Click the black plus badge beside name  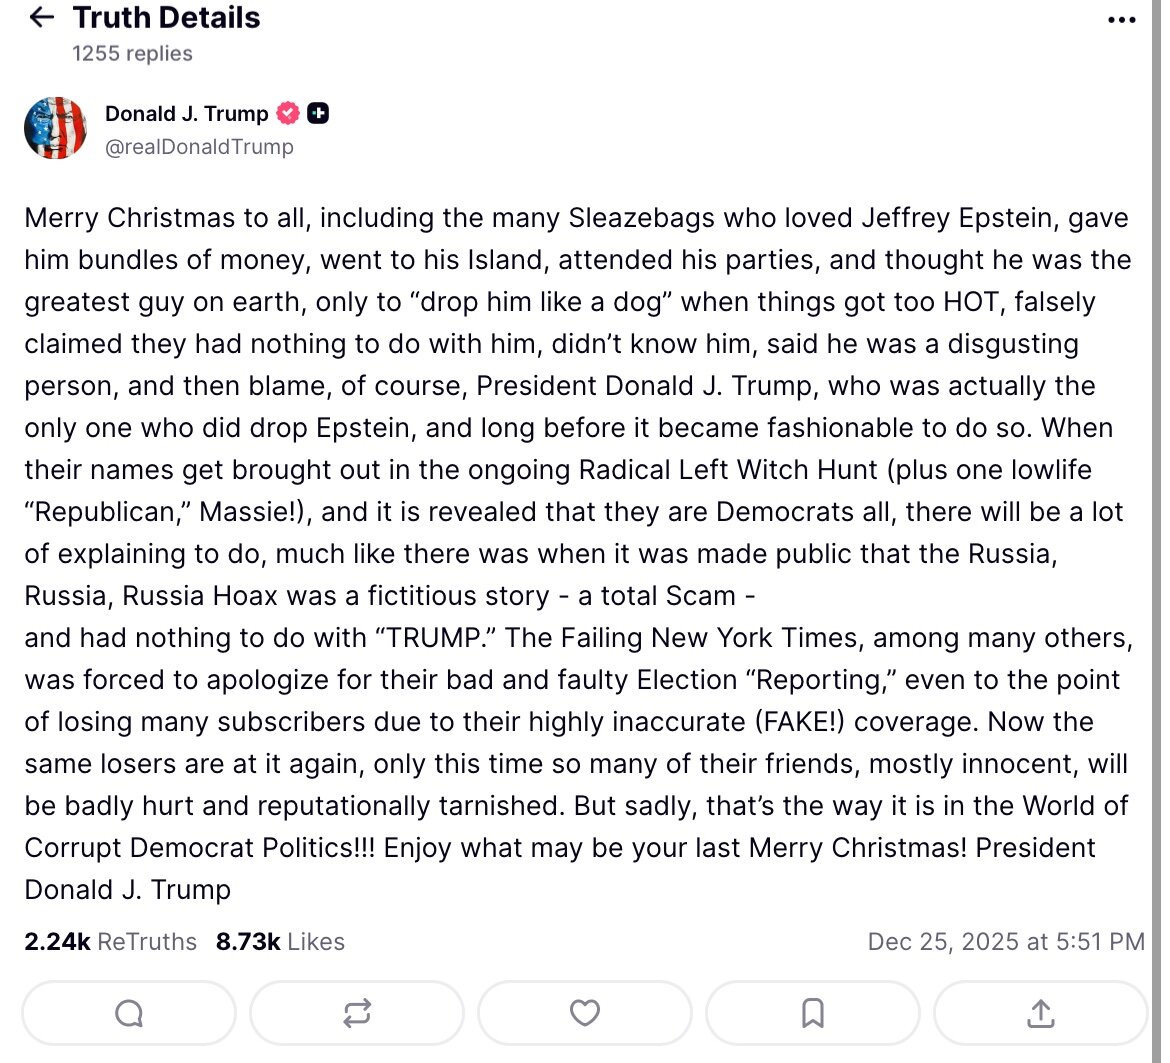pos(318,114)
